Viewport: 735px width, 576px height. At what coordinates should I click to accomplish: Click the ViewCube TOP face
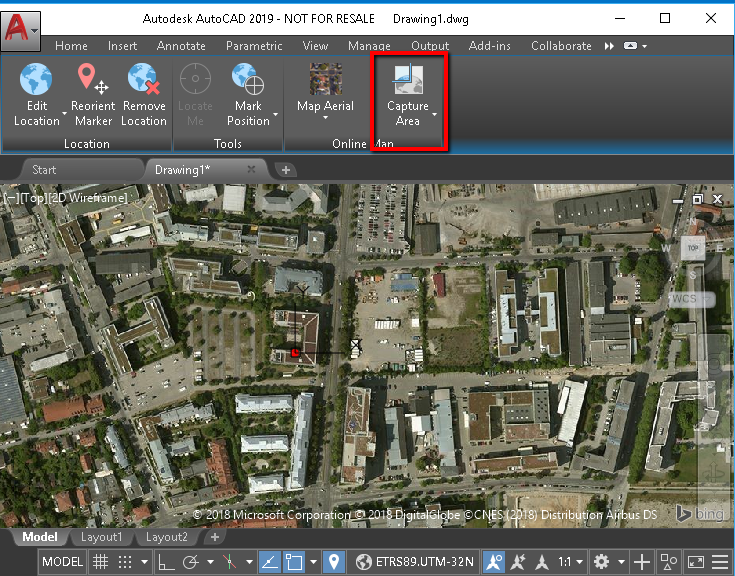[693, 248]
